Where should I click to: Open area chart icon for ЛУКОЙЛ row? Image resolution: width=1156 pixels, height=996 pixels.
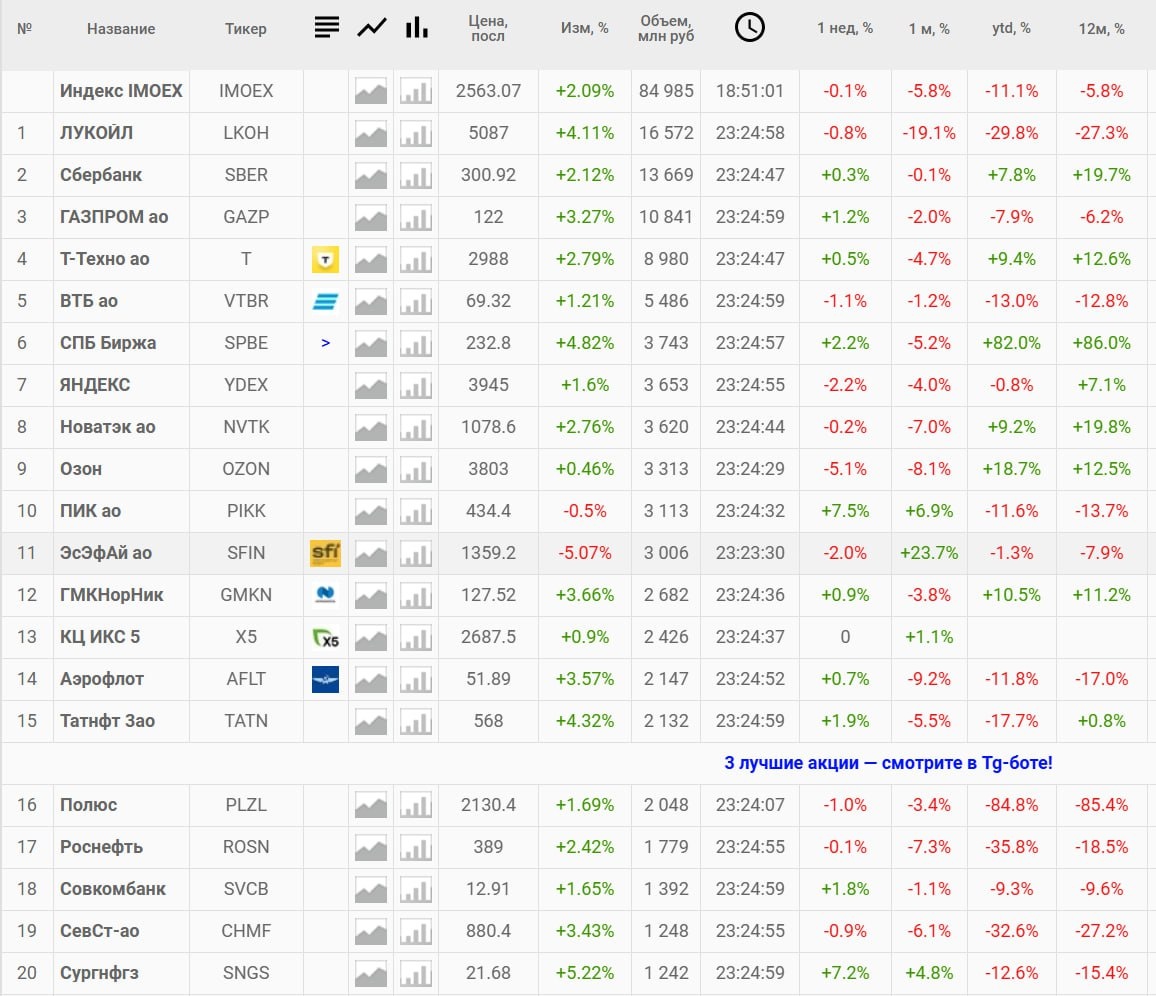pyautogui.click(x=371, y=134)
